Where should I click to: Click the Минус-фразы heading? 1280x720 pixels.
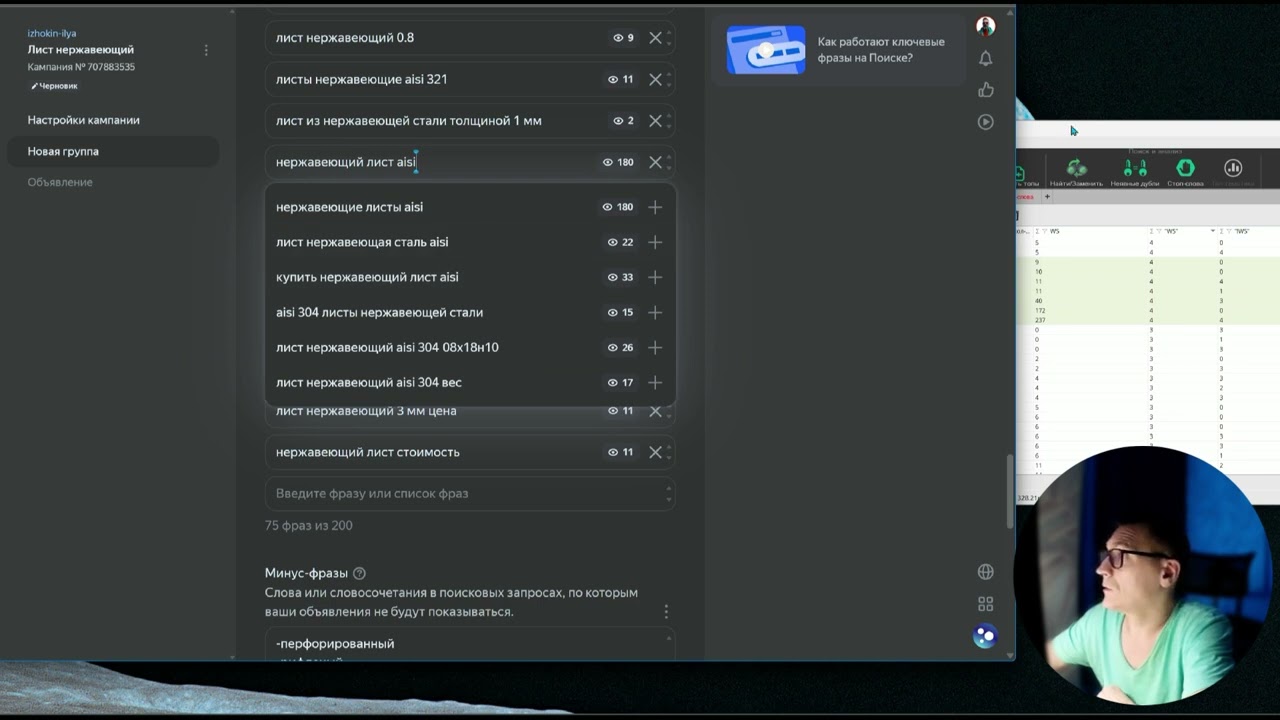tap(306, 573)
